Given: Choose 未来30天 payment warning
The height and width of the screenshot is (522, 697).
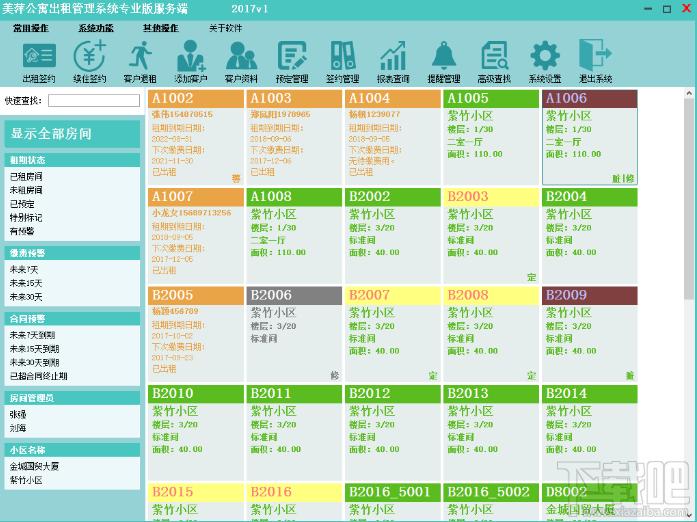Looking at the screenshot, I should (x=26, y=297).
